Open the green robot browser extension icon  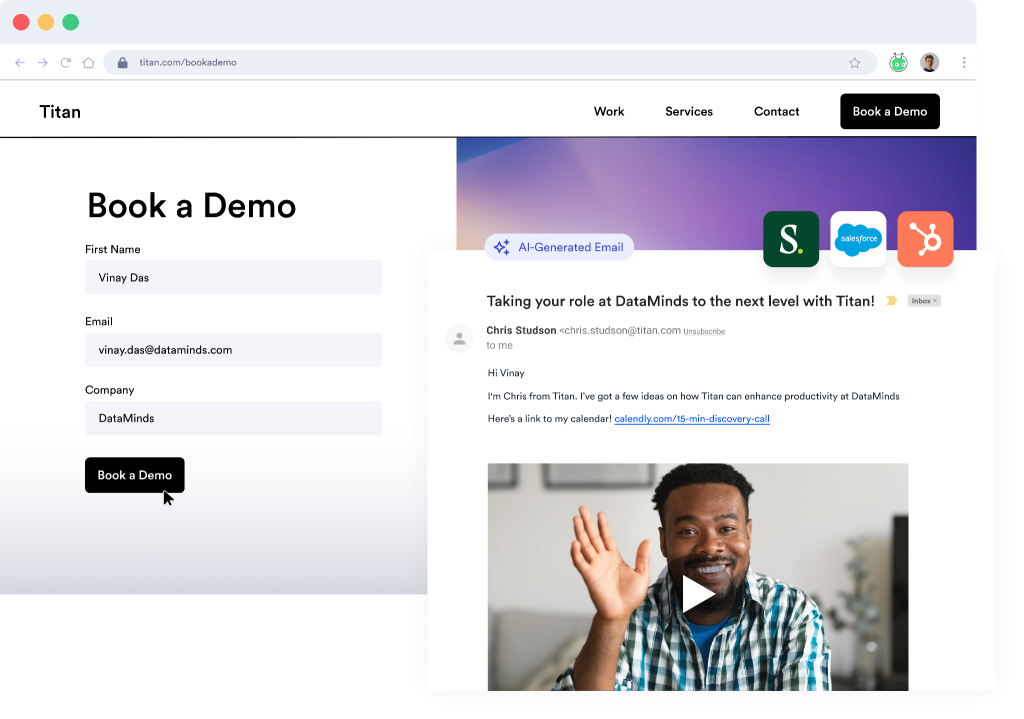point(897,62)
